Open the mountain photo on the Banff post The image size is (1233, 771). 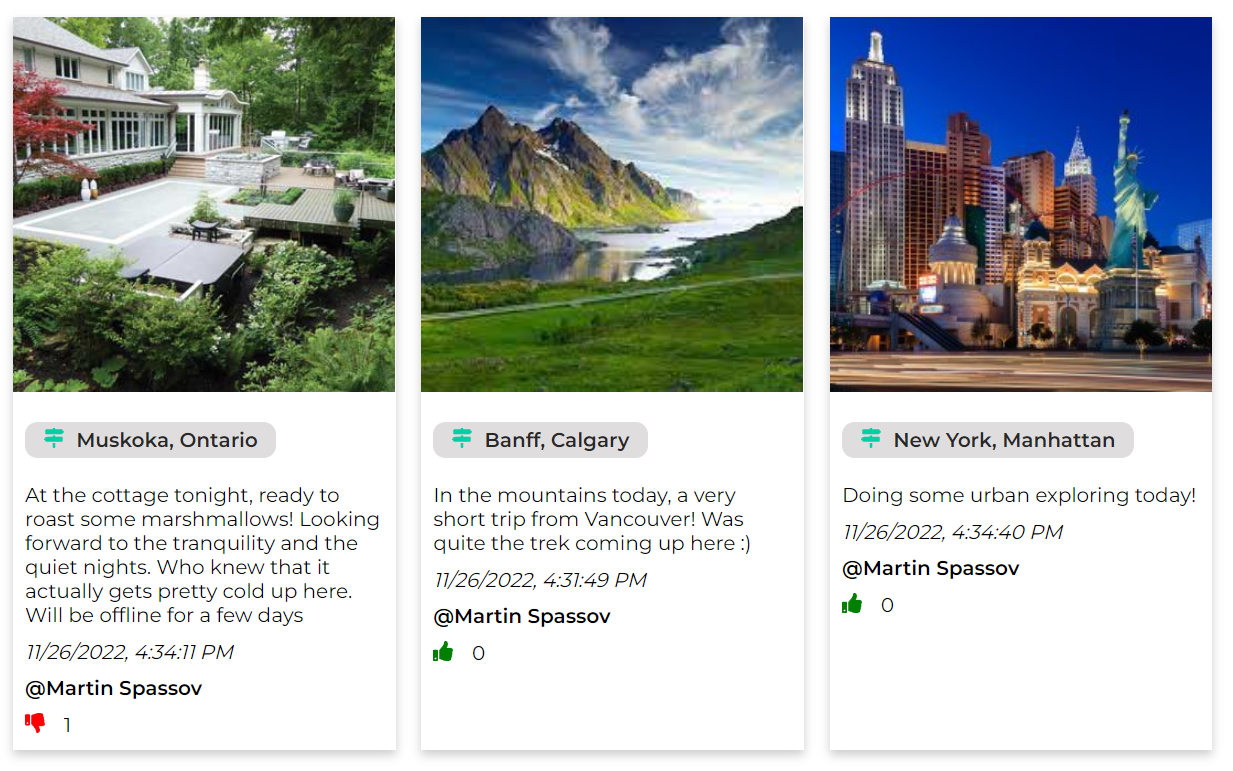pyautogui.click(x=612, y=203)
